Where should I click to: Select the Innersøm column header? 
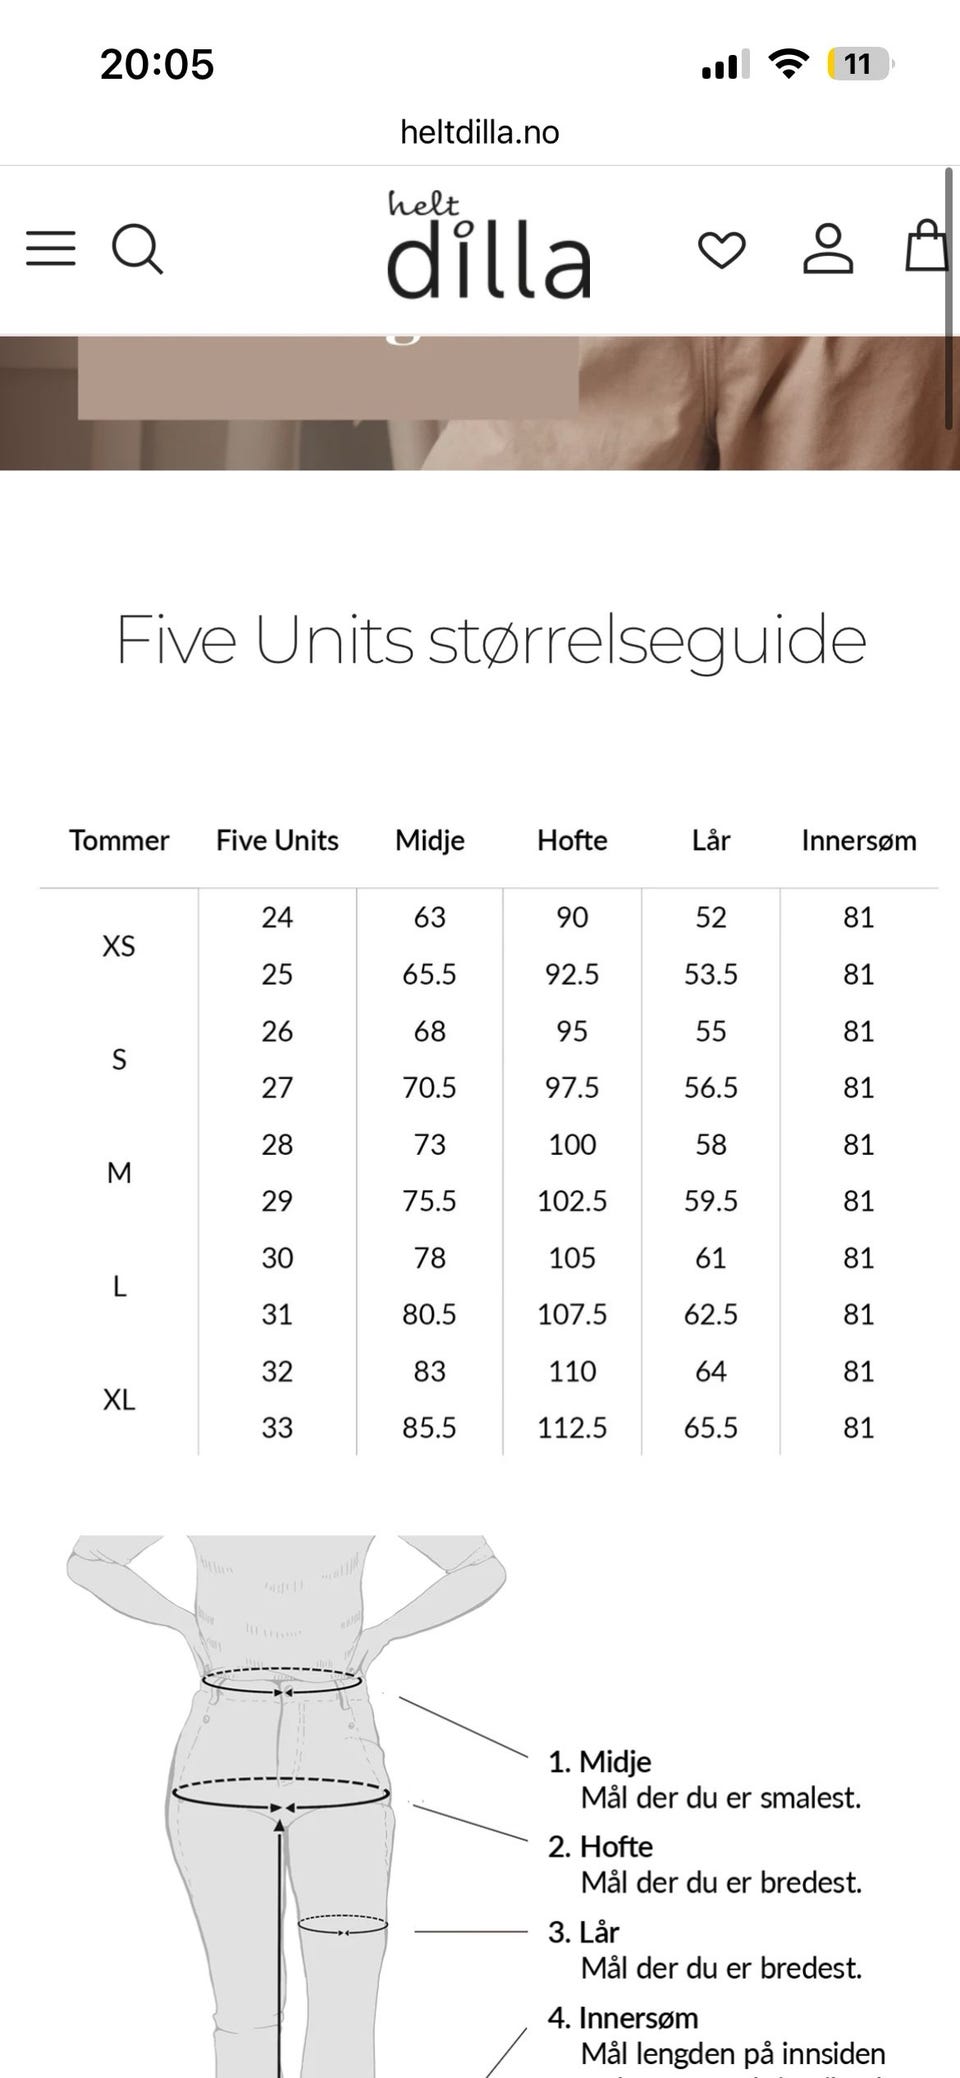point(859,840)
